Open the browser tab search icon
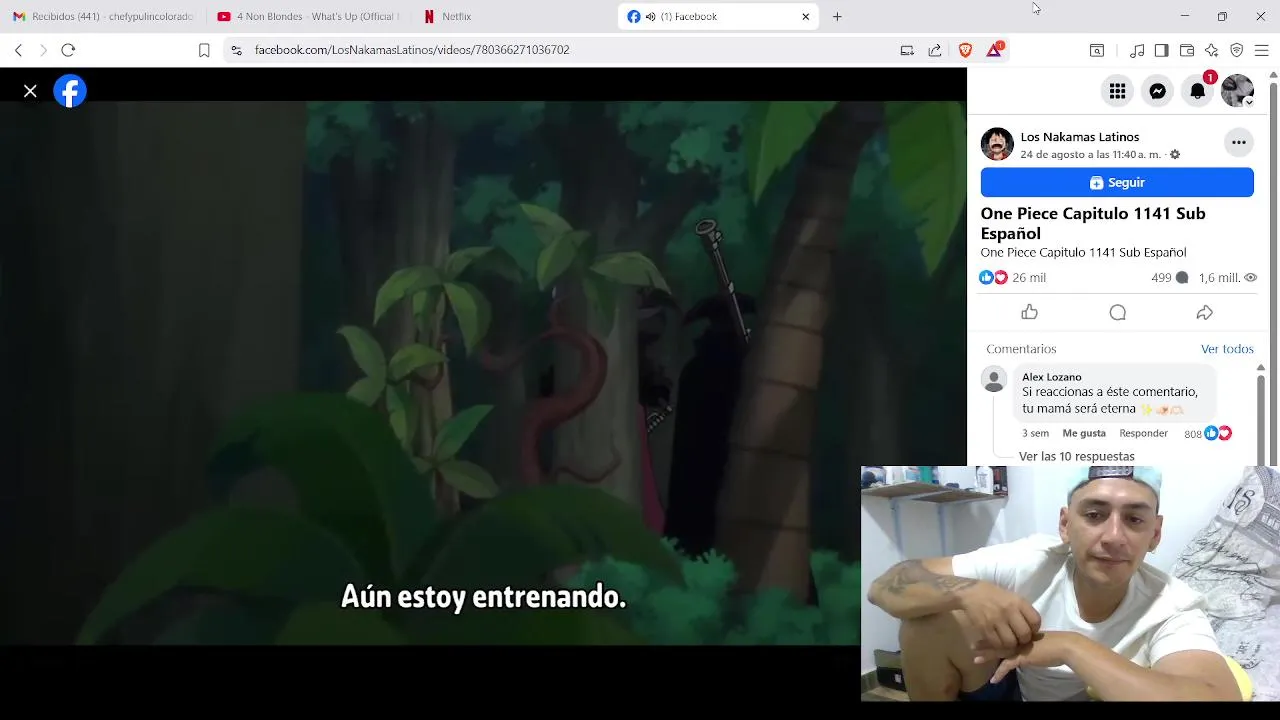 coord(1097,50)
